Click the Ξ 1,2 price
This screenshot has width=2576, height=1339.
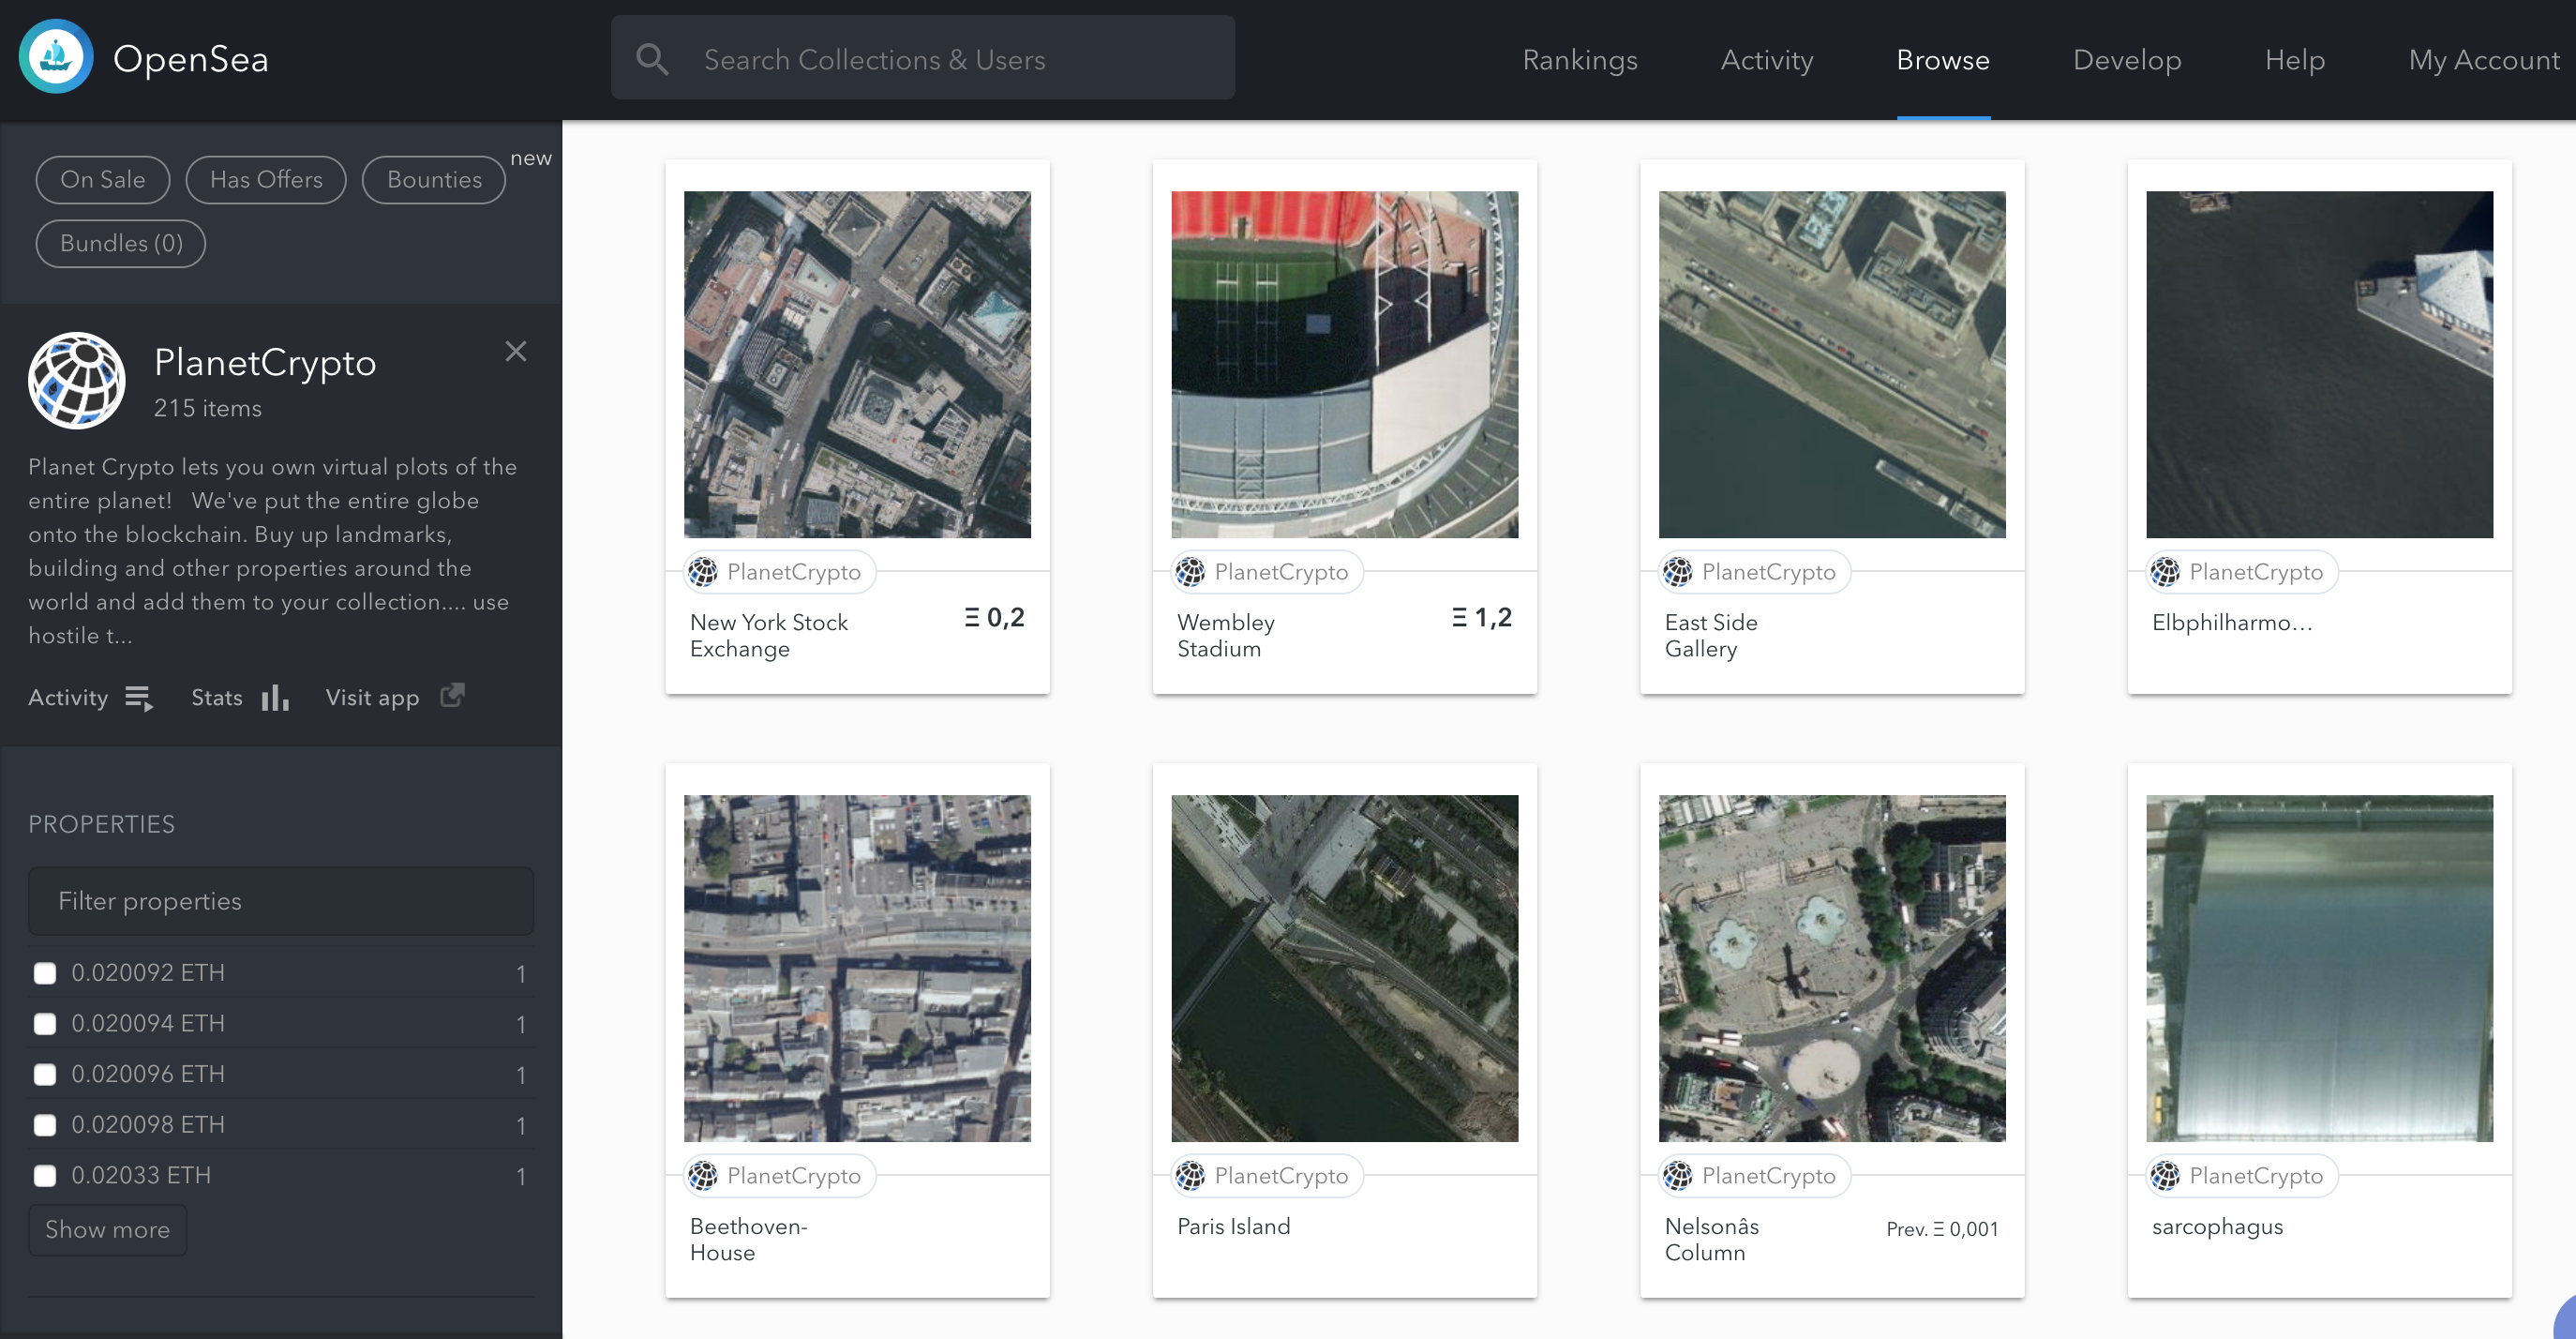click(1482, 618)
